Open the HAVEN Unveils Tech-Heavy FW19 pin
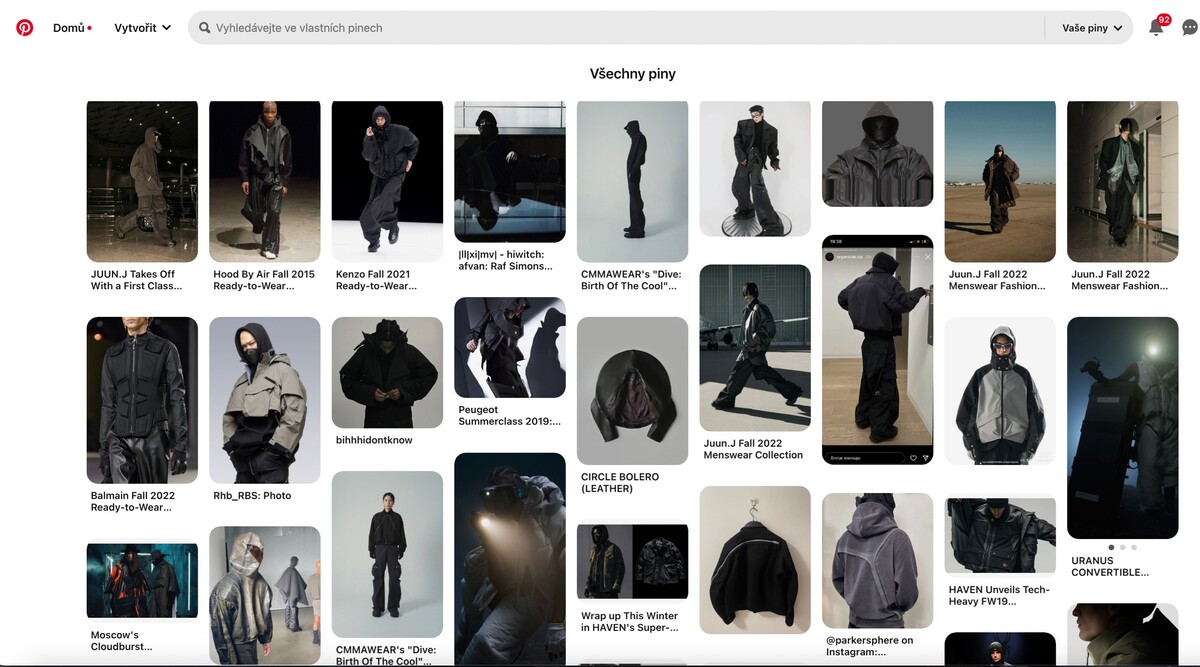Image resolution: width=1200 pixels, height=667 pixels. pos(999,536)
